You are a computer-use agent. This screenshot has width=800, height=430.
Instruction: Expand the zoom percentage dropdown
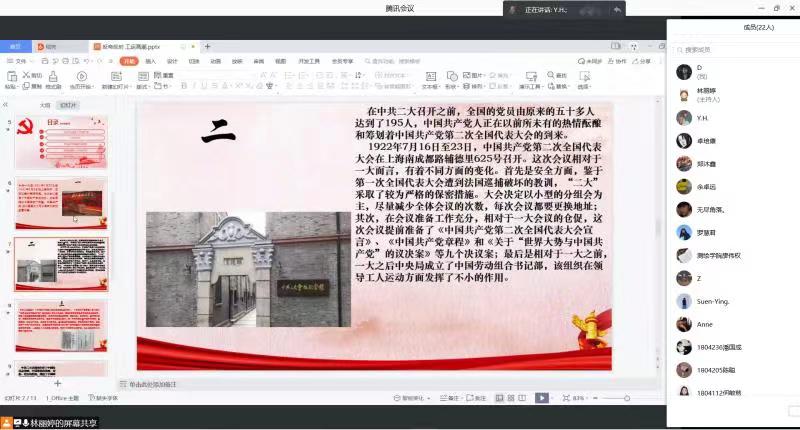(585, 398)
